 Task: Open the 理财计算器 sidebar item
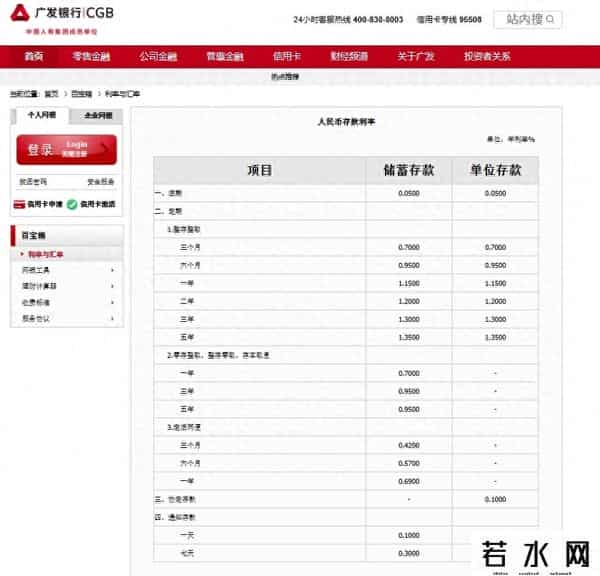pos(39,286)
